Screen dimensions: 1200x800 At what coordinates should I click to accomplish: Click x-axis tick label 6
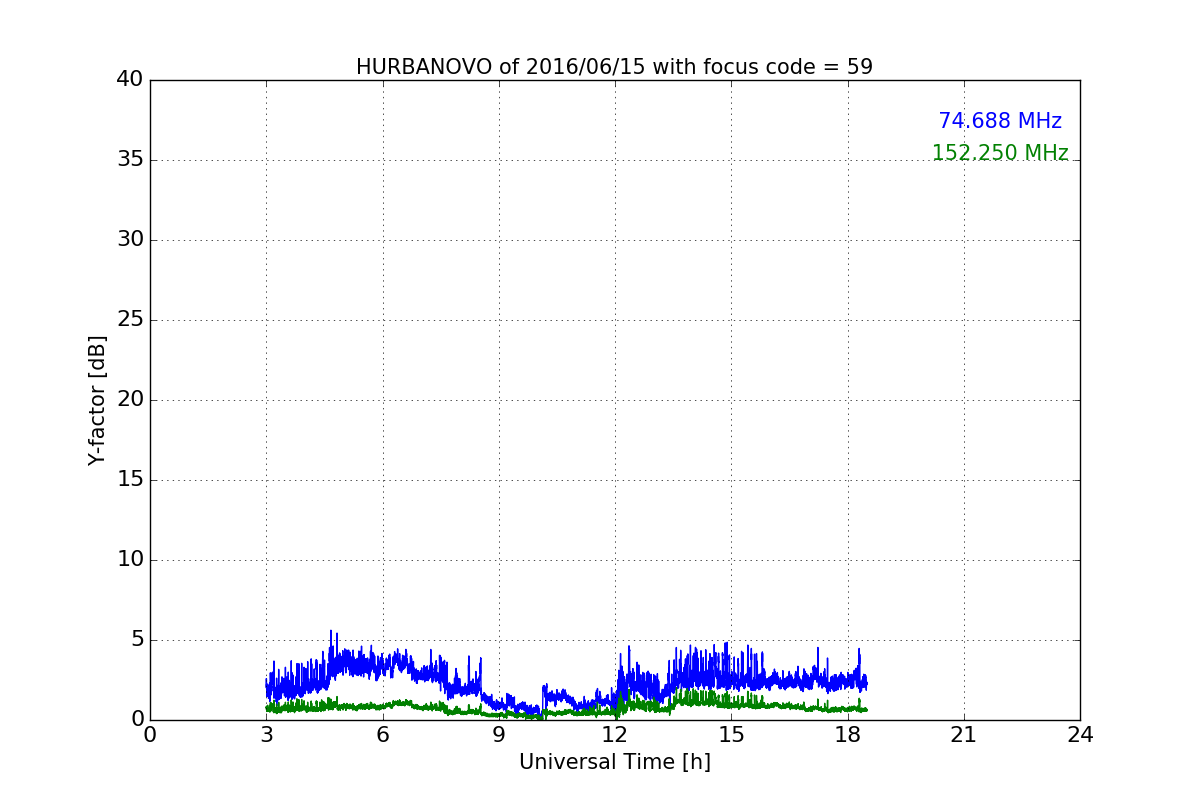(383, 734)
